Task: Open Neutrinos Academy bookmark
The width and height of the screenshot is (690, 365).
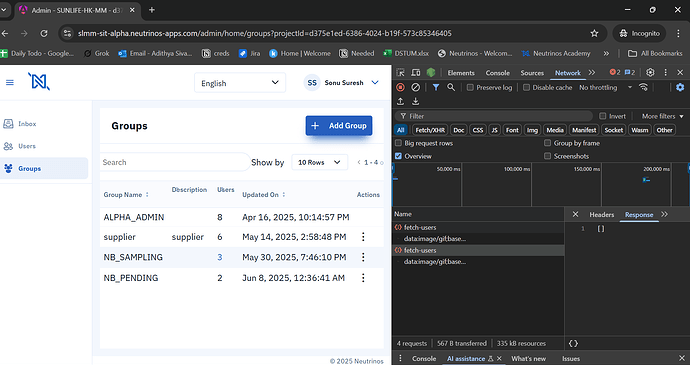Action: 556,53
